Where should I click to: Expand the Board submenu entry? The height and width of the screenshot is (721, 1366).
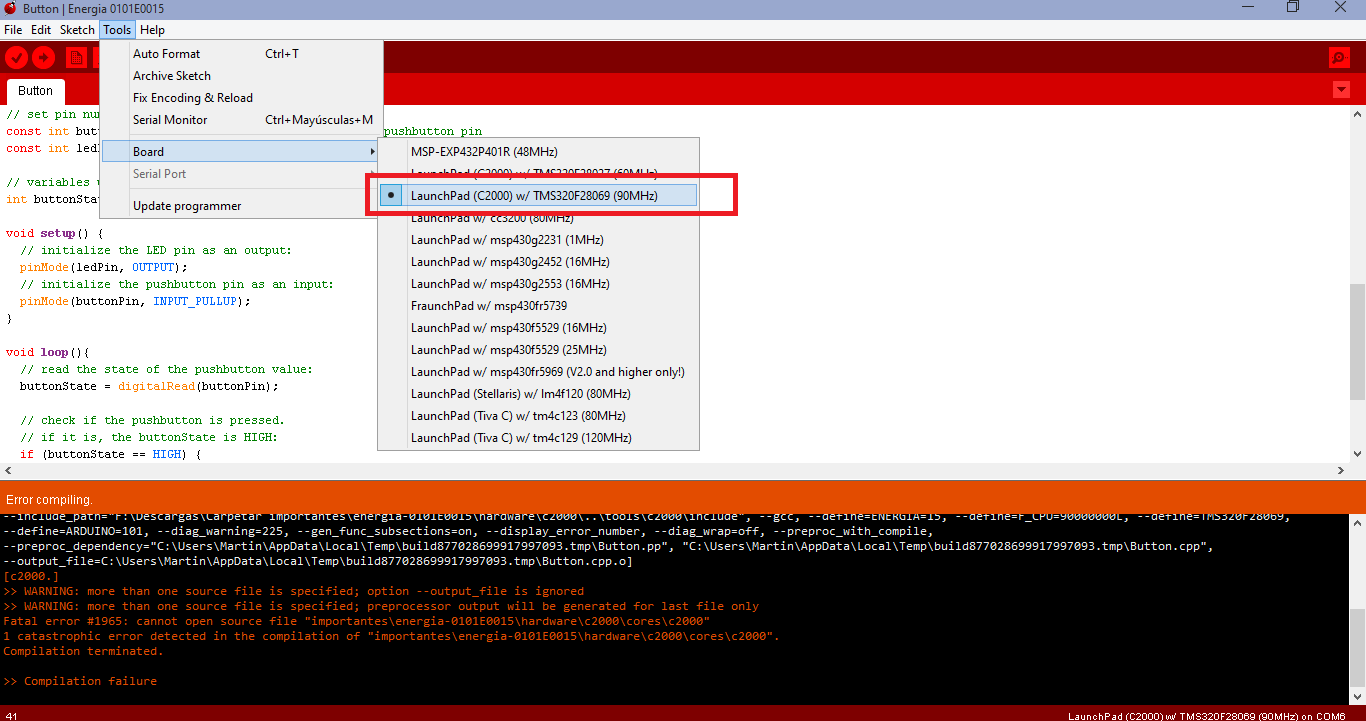tap(241, 152)
